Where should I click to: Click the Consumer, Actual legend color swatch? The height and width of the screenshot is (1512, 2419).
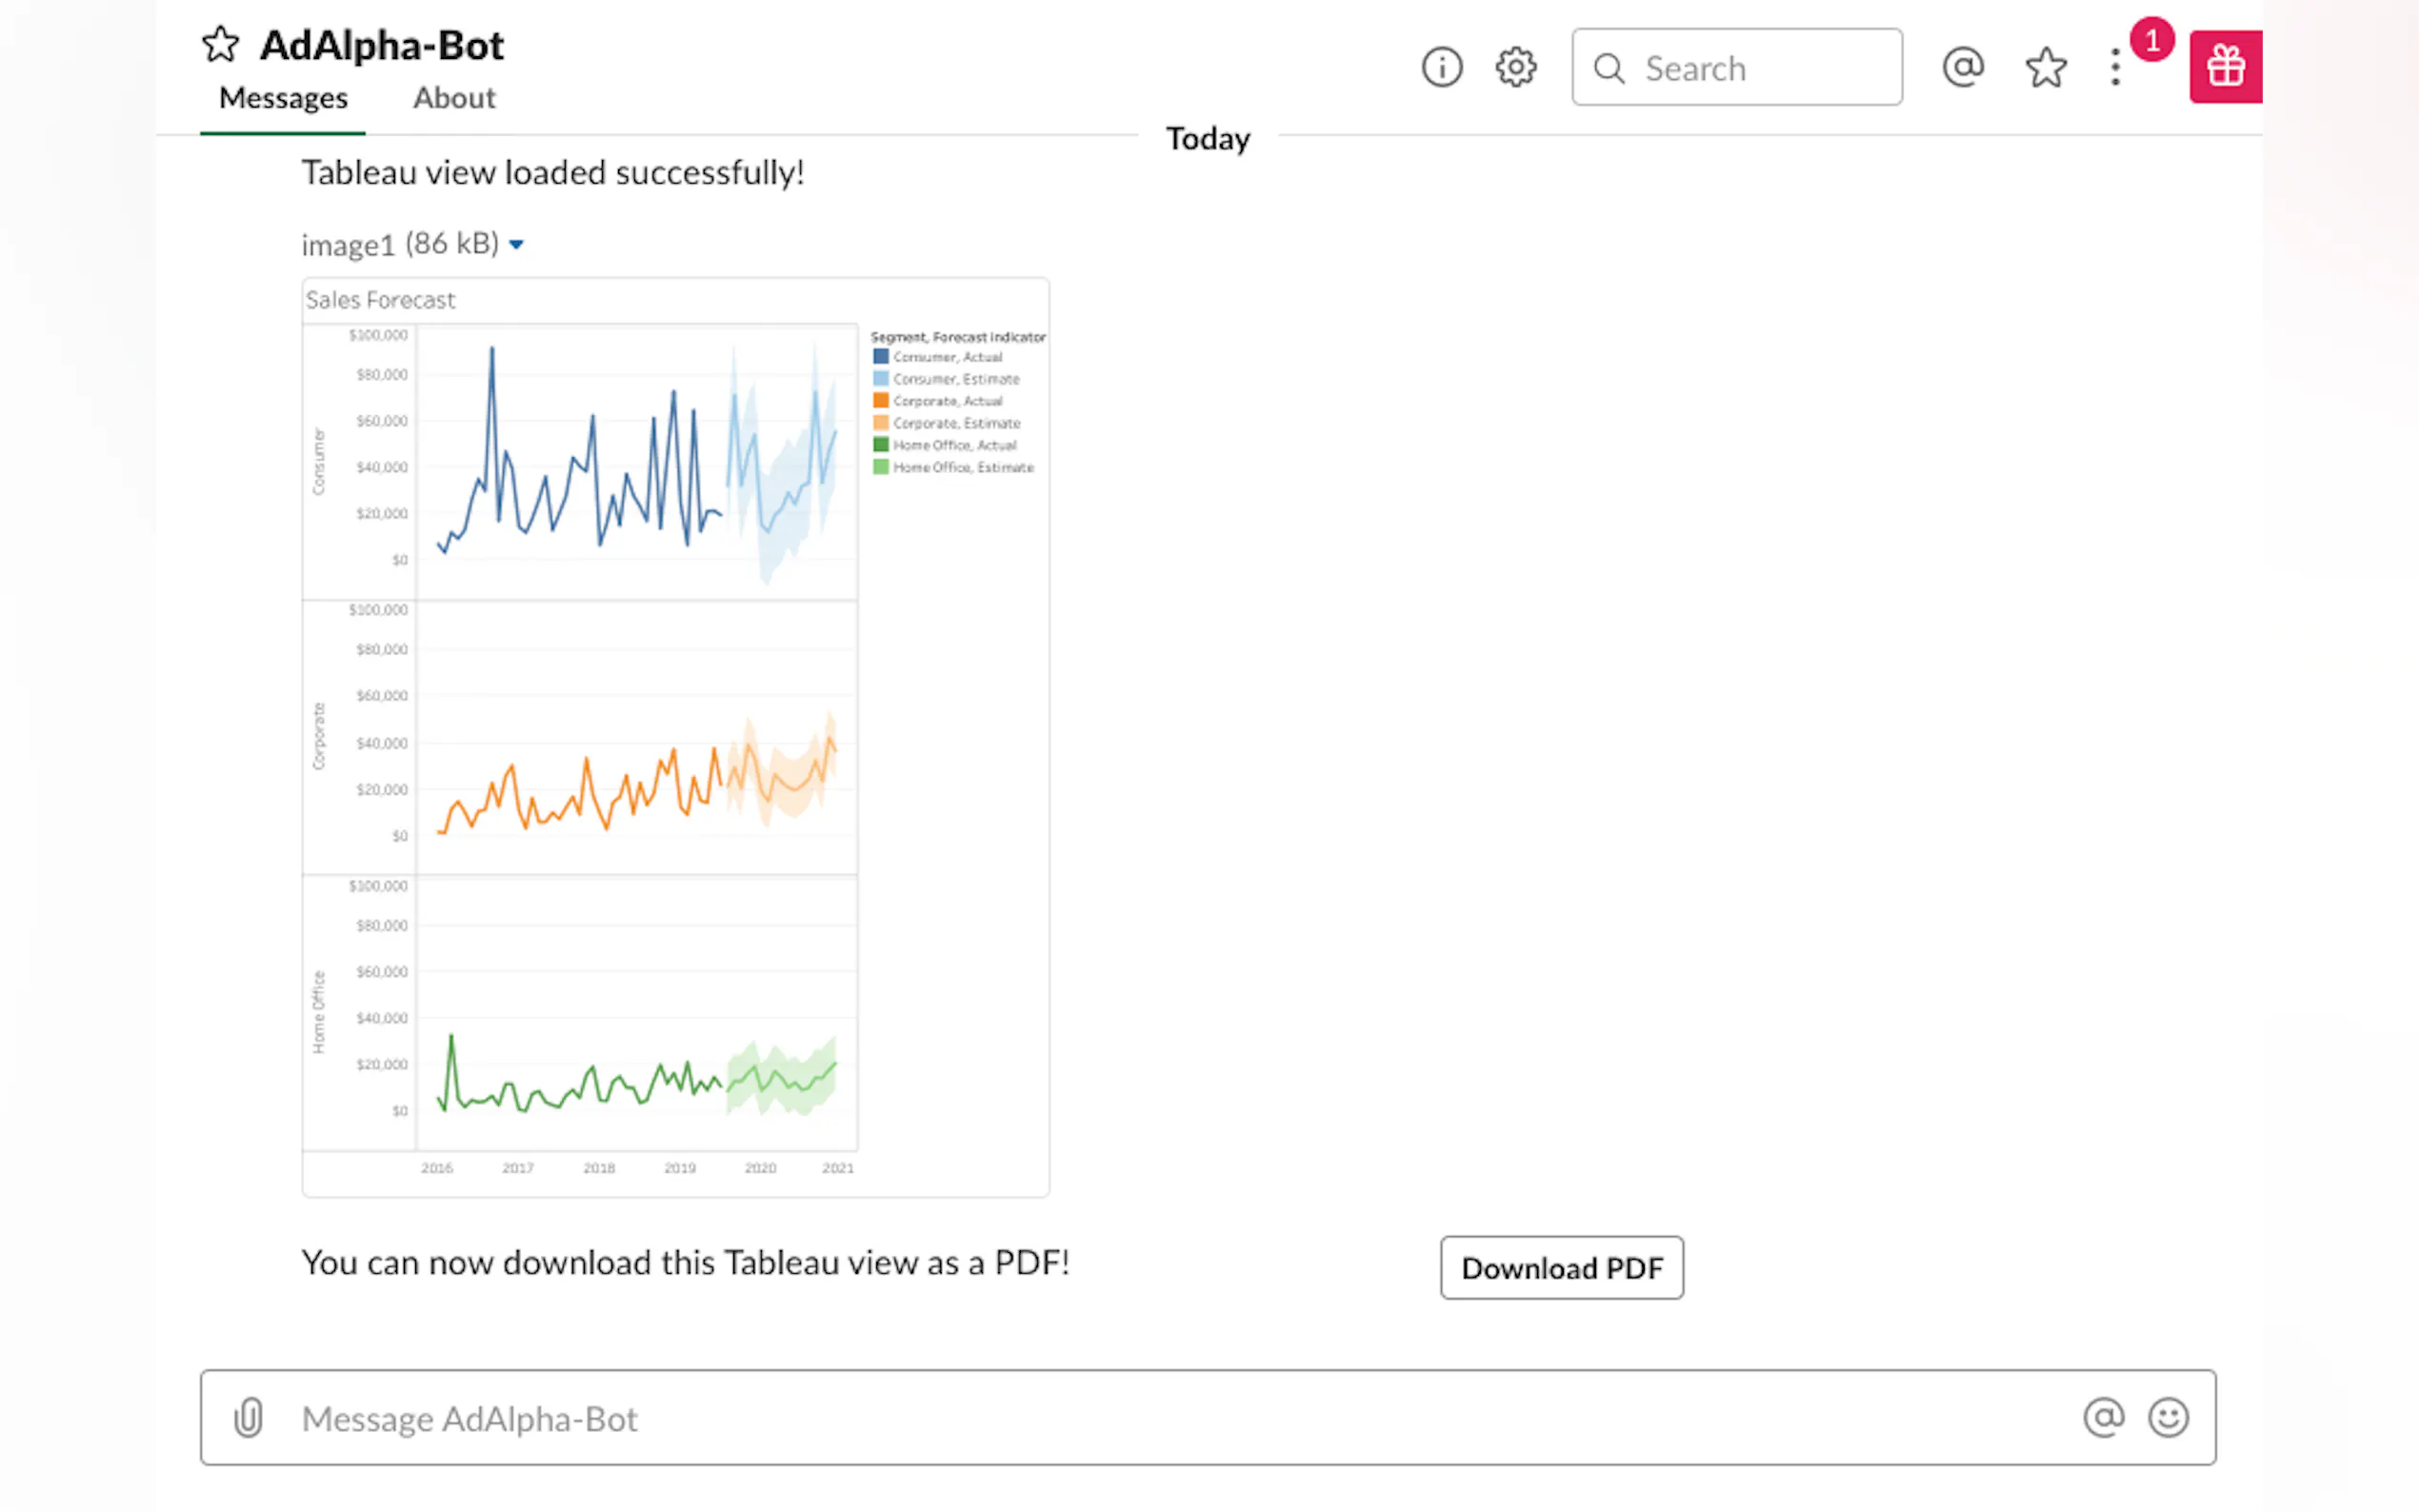click(881, 356)
